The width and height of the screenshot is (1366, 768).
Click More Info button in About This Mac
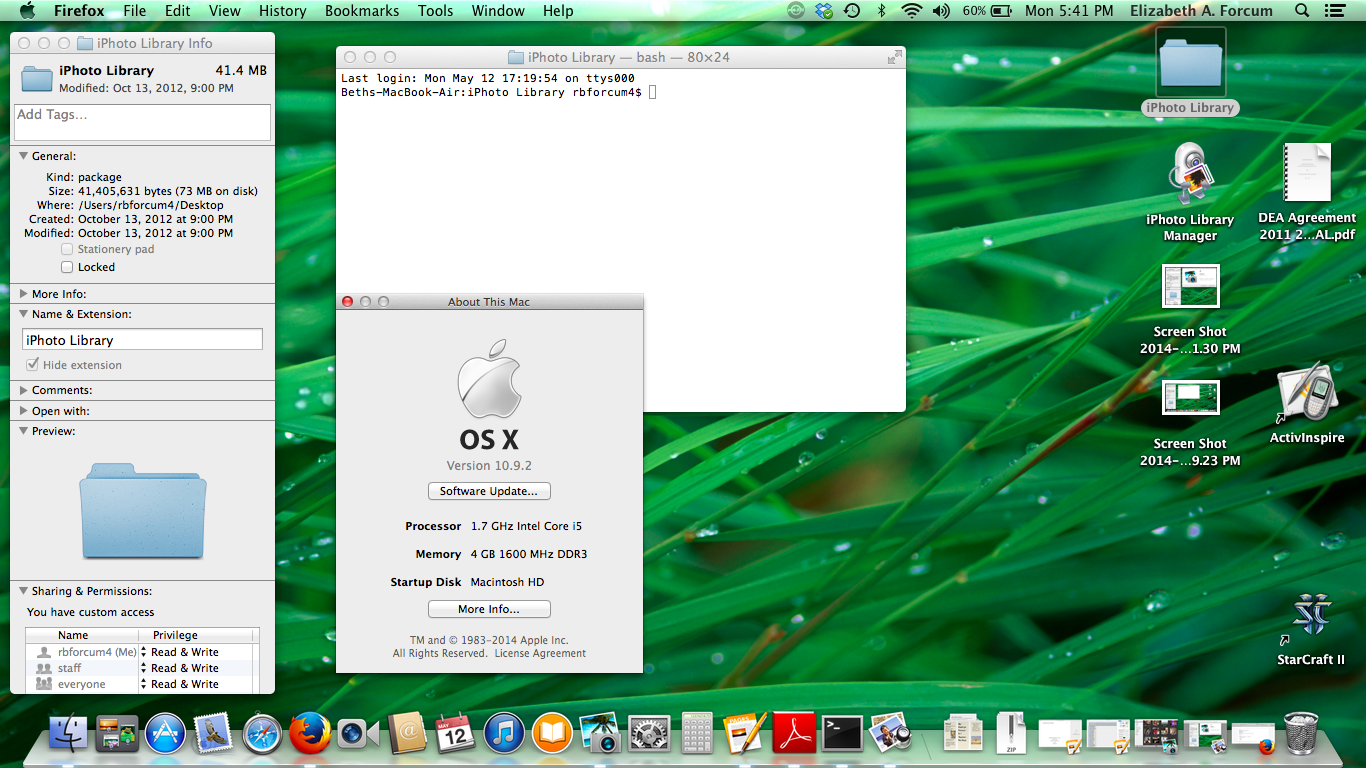[489, 609]
